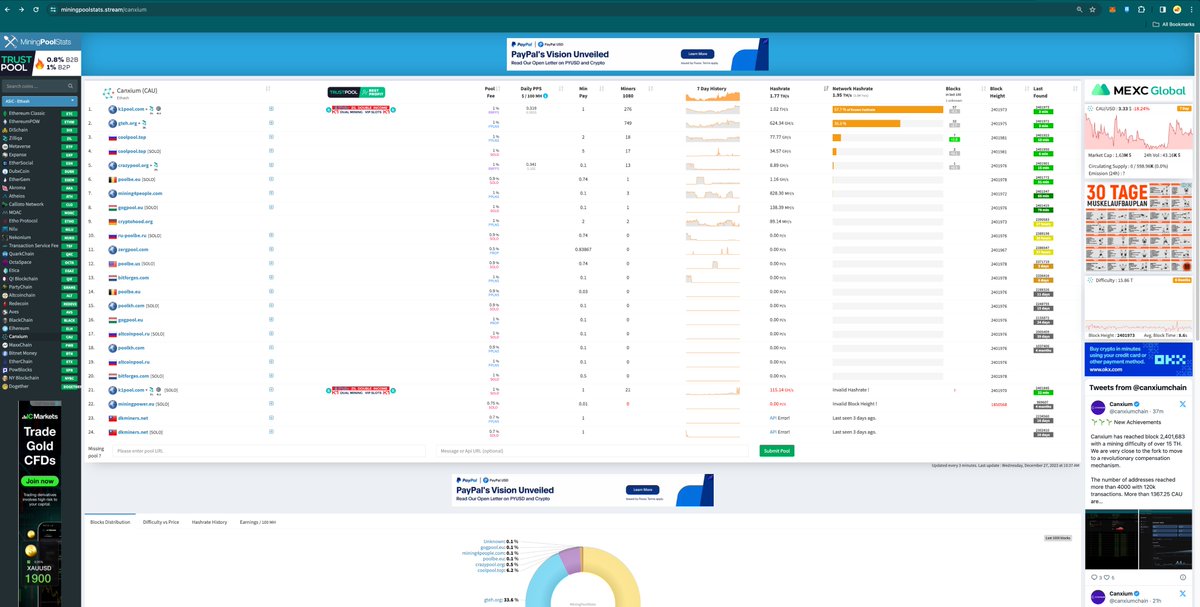Image resolution: width=1200 pixels, height=607 pixels.
Task: Select Metaverse in coin sidebar
Action: [19, 146]
